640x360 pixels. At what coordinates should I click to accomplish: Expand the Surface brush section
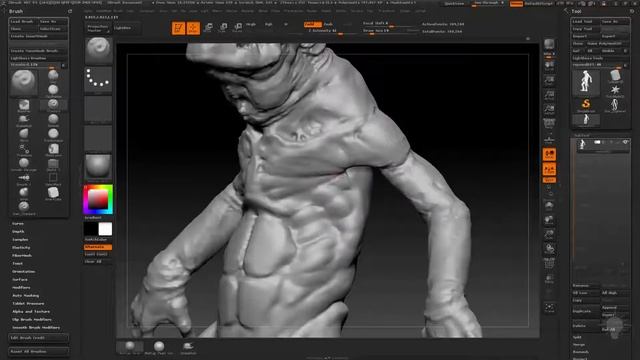(x=20, y=280)
